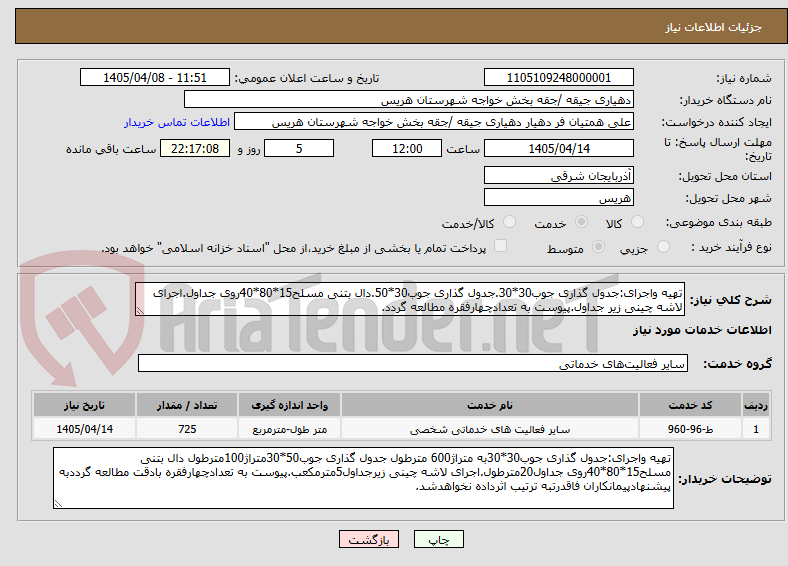Click the کد خدمت column header
788x566 pixels.
tap(690, 405)
